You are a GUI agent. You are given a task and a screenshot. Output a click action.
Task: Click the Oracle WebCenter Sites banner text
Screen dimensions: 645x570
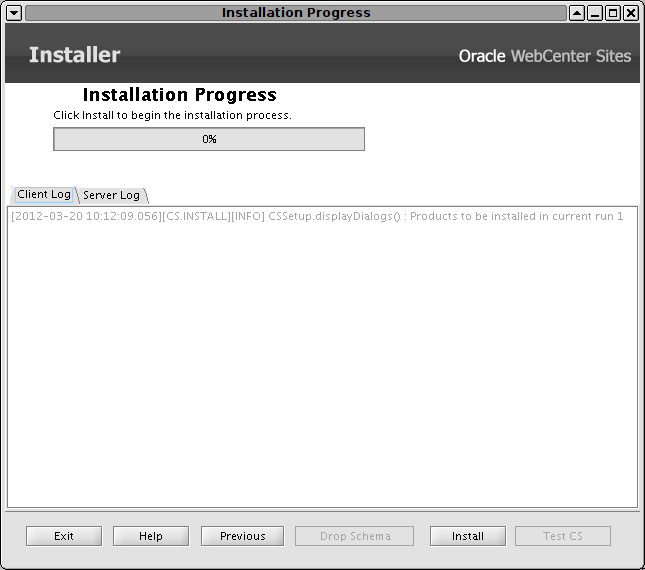(545, 56)
